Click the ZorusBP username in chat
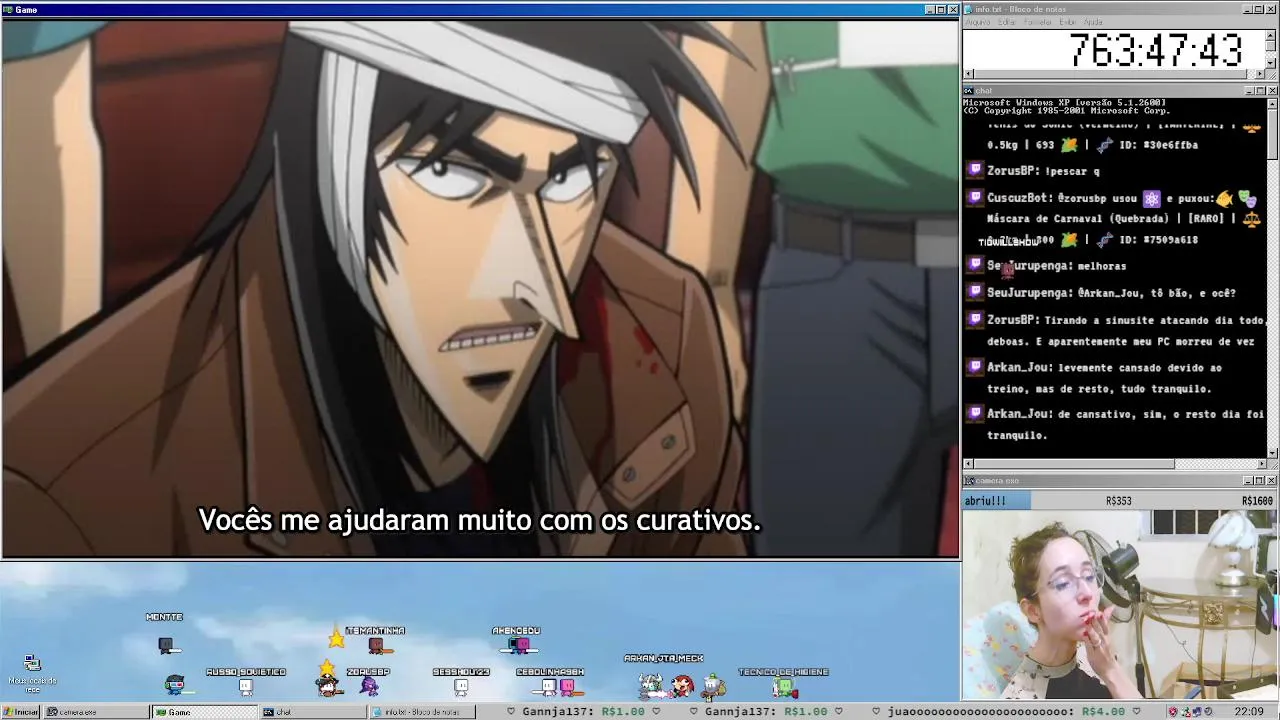This screenshot has height=720, width=1280. (x=1012, y=171)
